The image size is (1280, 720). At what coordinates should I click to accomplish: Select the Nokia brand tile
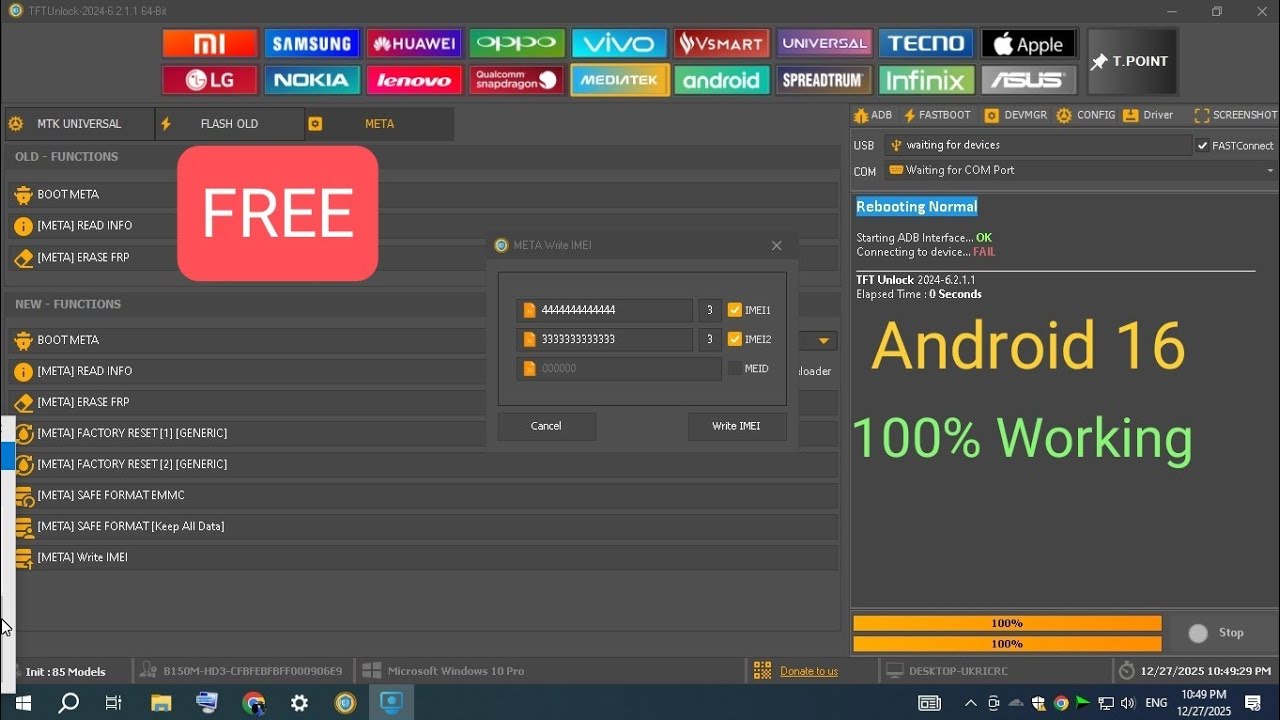pos(312,80)
